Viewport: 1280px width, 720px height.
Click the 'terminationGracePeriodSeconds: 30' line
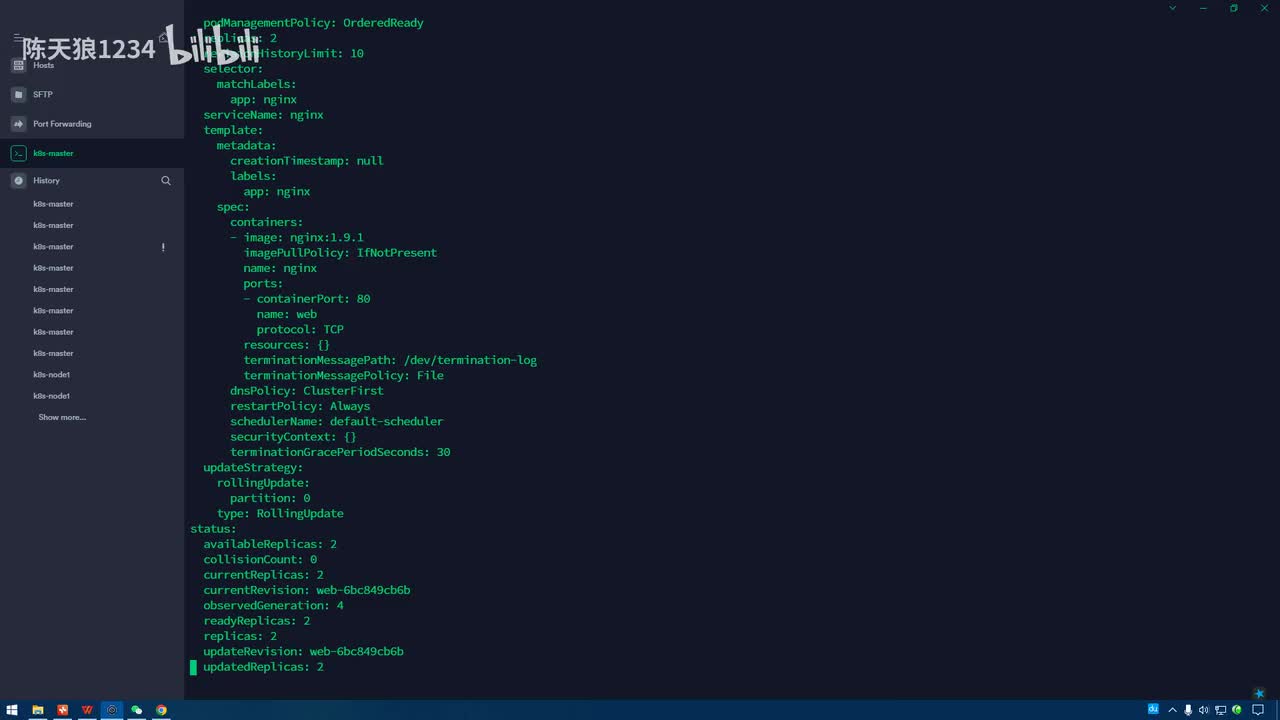(340, 452)
